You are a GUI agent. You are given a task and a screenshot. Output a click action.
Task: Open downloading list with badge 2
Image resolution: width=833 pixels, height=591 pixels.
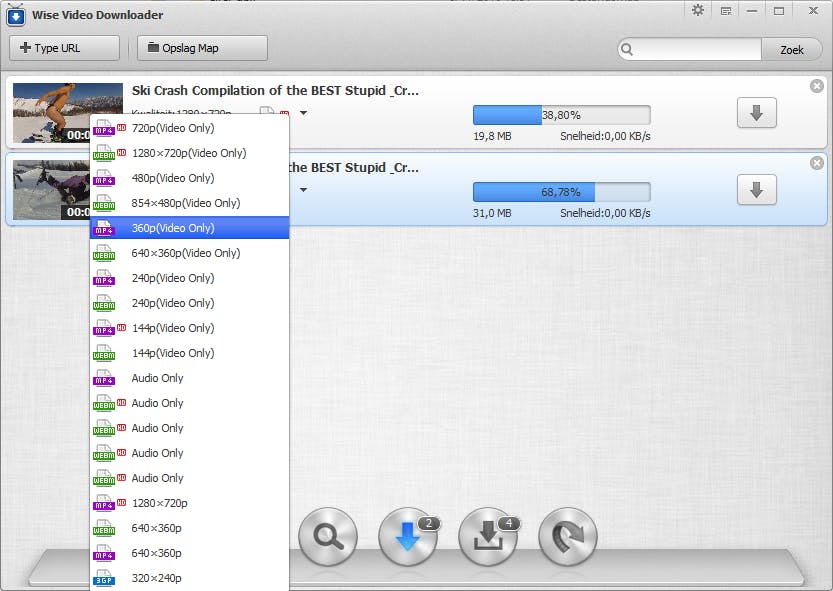[407, 536]
